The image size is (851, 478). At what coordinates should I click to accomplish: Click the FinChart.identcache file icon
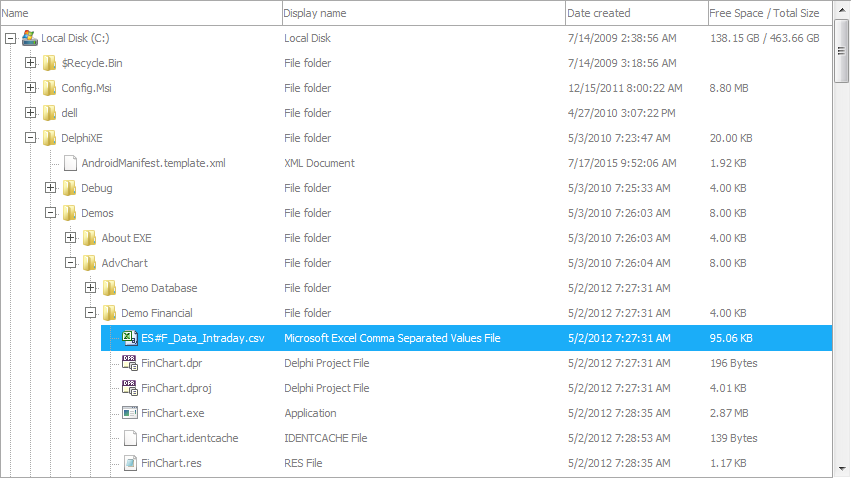[130, 438]
